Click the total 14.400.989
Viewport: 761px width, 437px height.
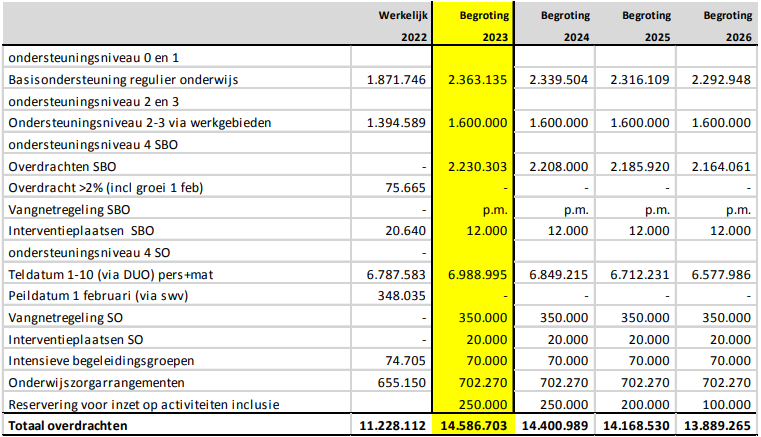click(x=555, y=426)
